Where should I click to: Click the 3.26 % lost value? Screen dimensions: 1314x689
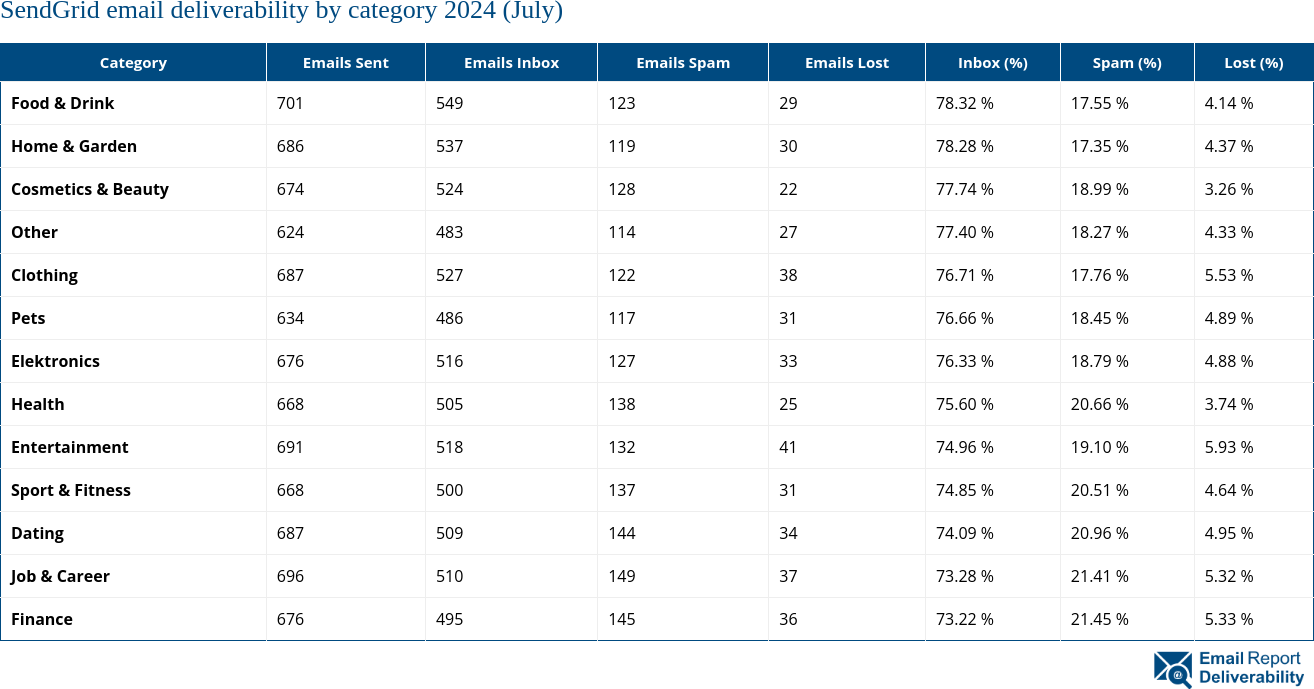click(x=1229, y=189)
